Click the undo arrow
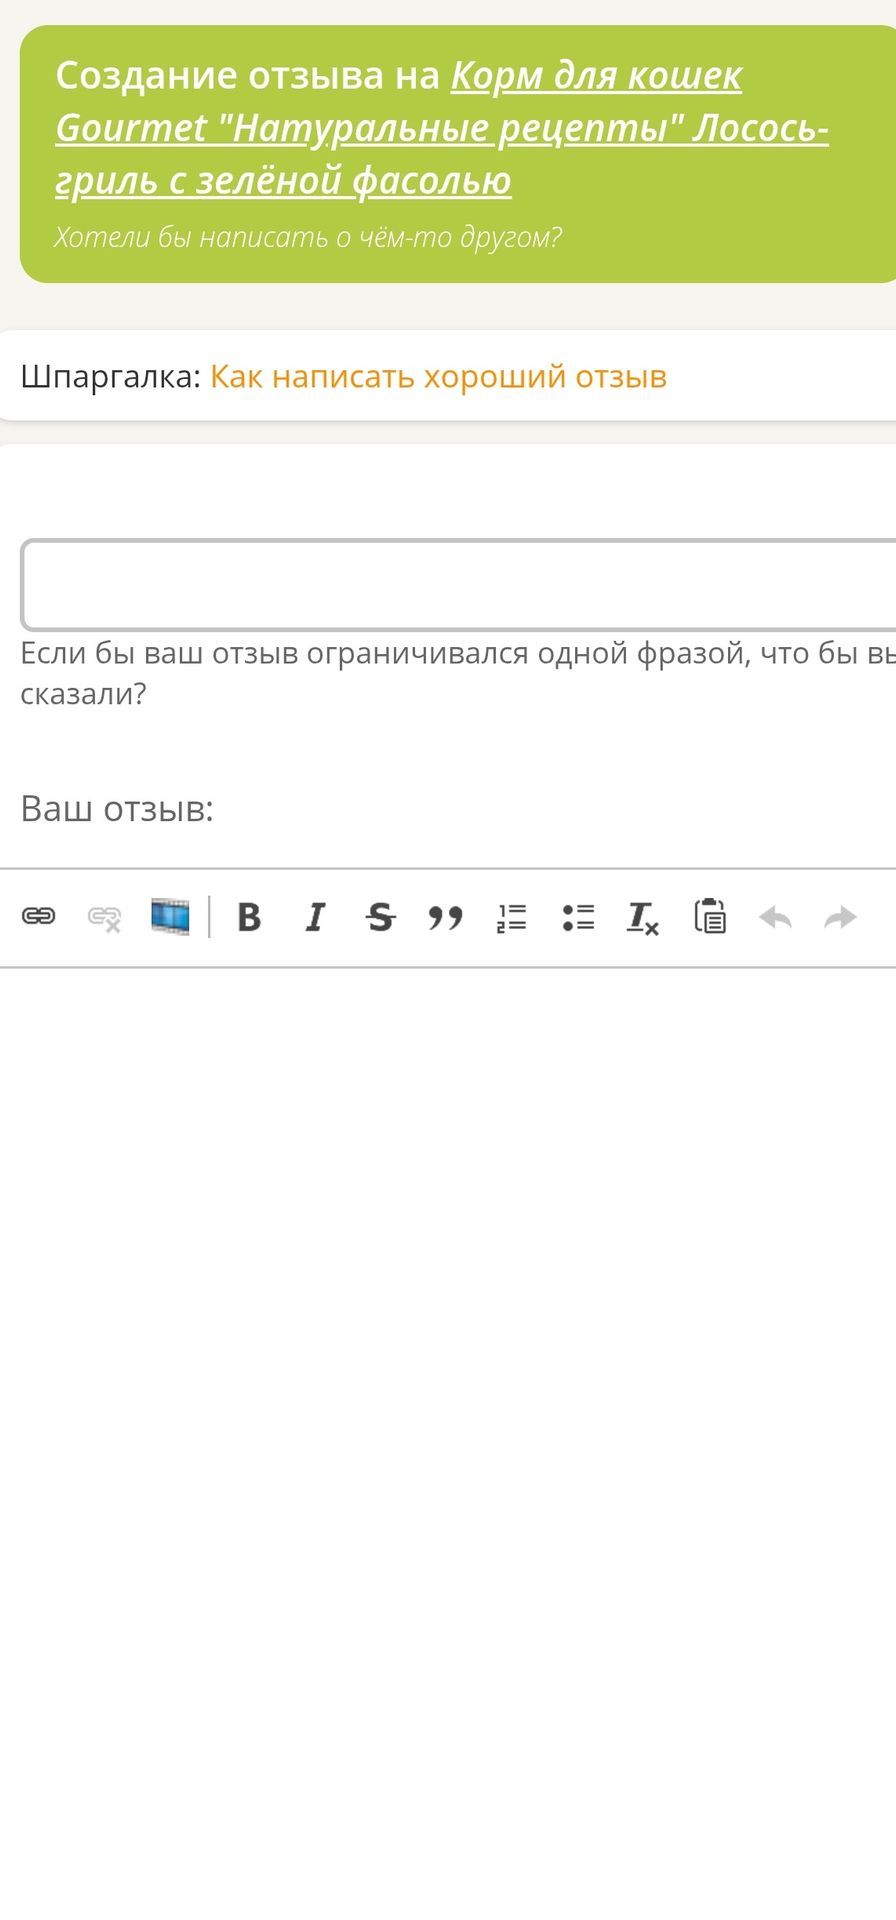896x1920 pixels. click(x=775, y=917)
